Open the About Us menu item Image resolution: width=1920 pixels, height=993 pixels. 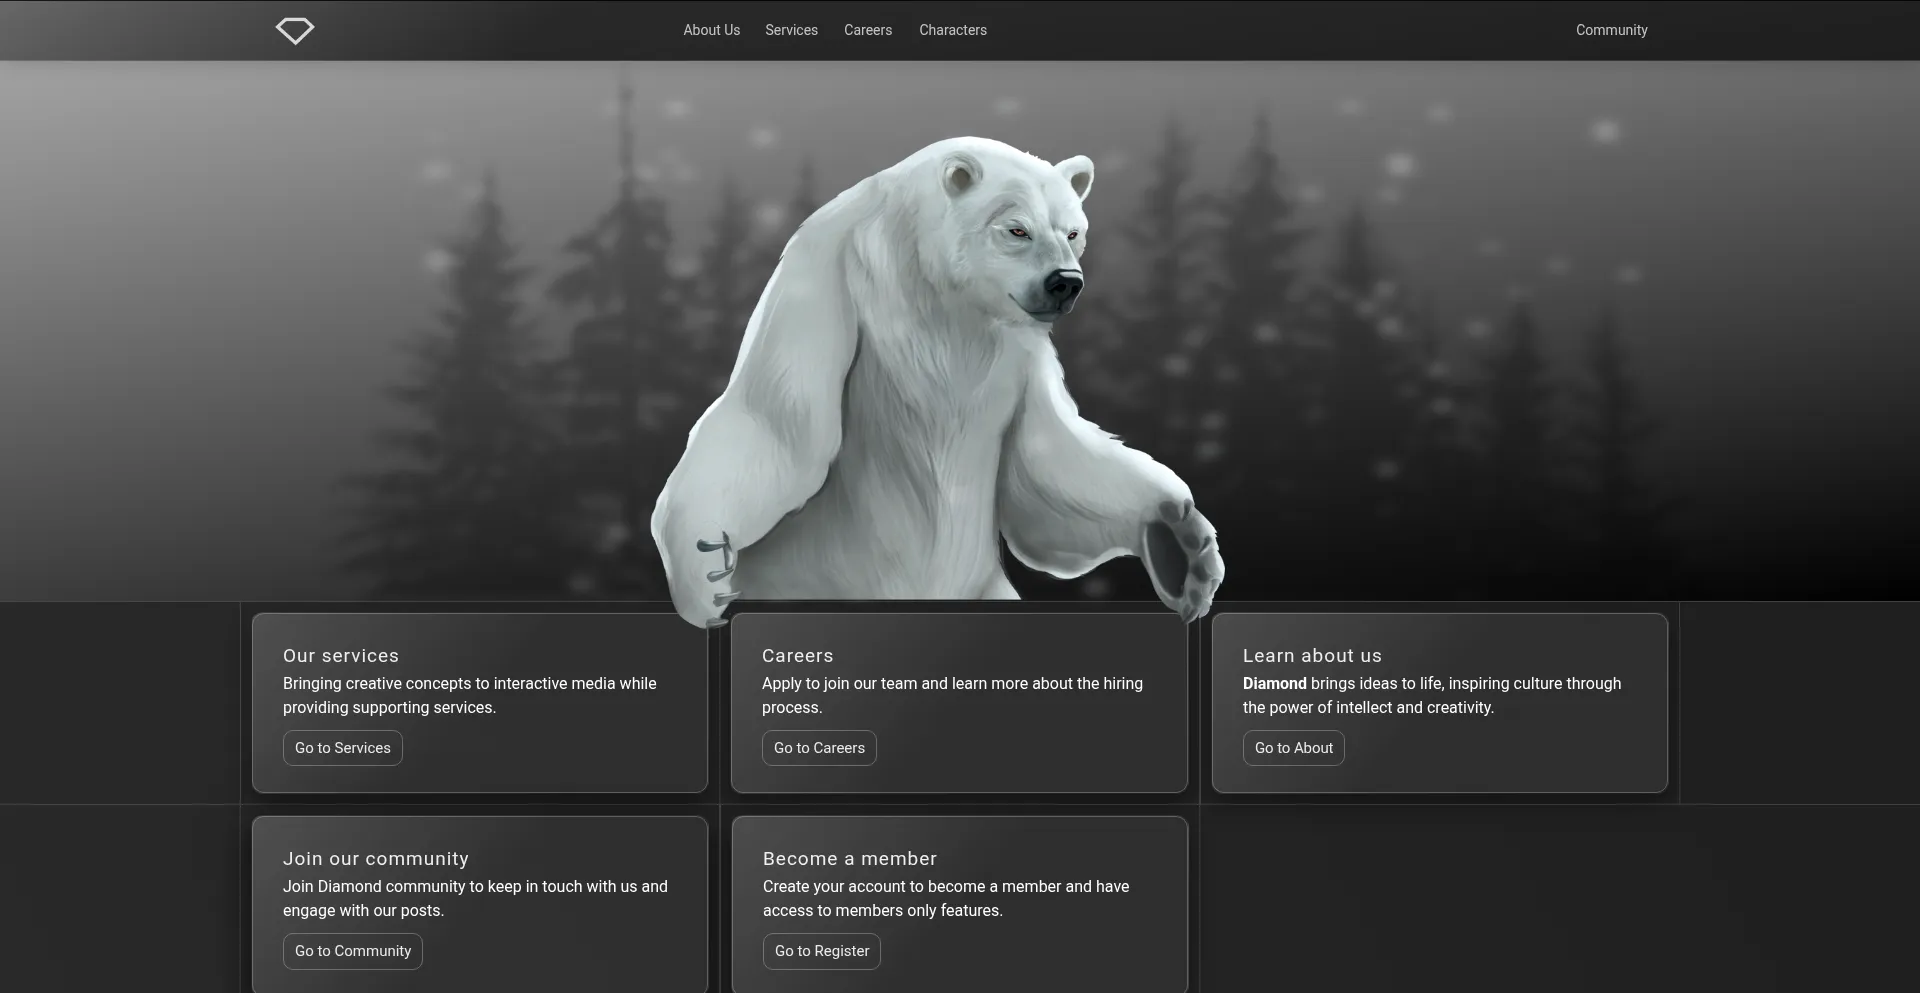[712, 30]
